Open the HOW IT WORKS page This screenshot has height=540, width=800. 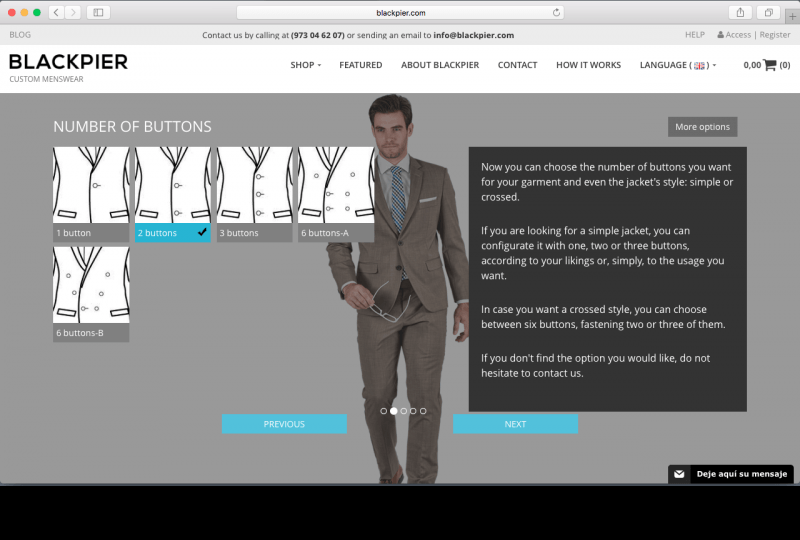(x=588, y=65)
